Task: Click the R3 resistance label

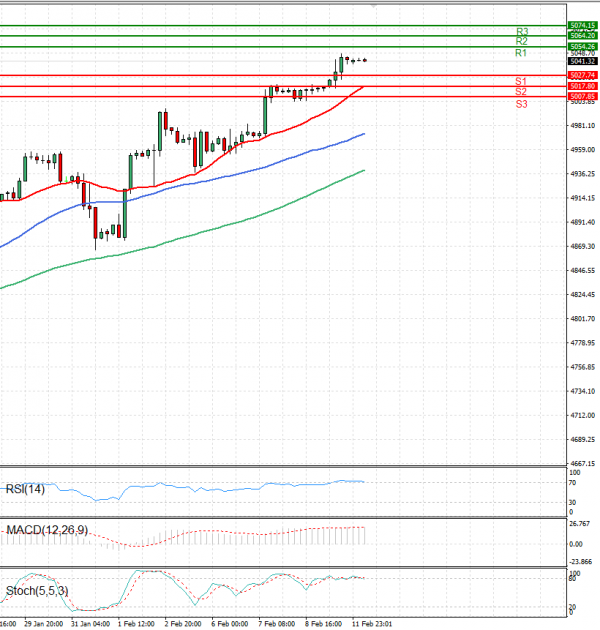Action: (x=522, y=31)
